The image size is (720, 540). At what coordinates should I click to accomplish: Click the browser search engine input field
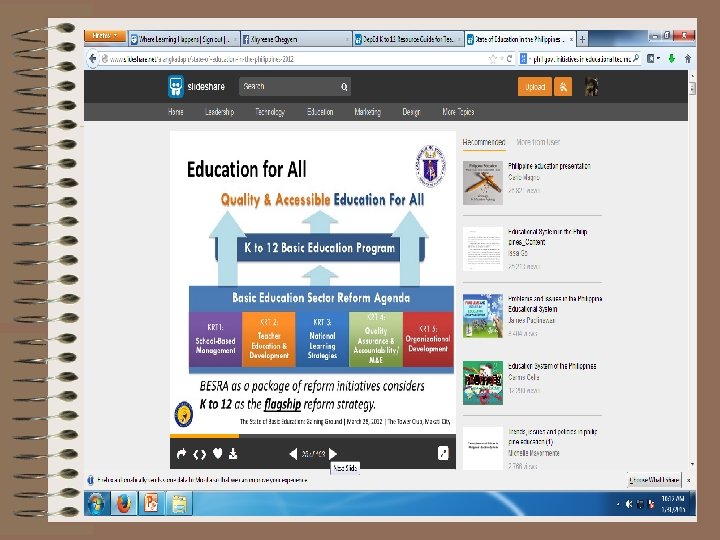579,59
